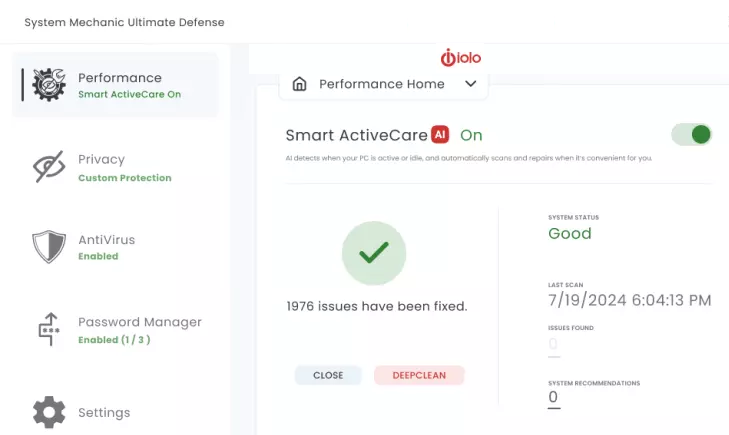
Task: Click the home icon beside Performance Home
Action: click(299, 85)
